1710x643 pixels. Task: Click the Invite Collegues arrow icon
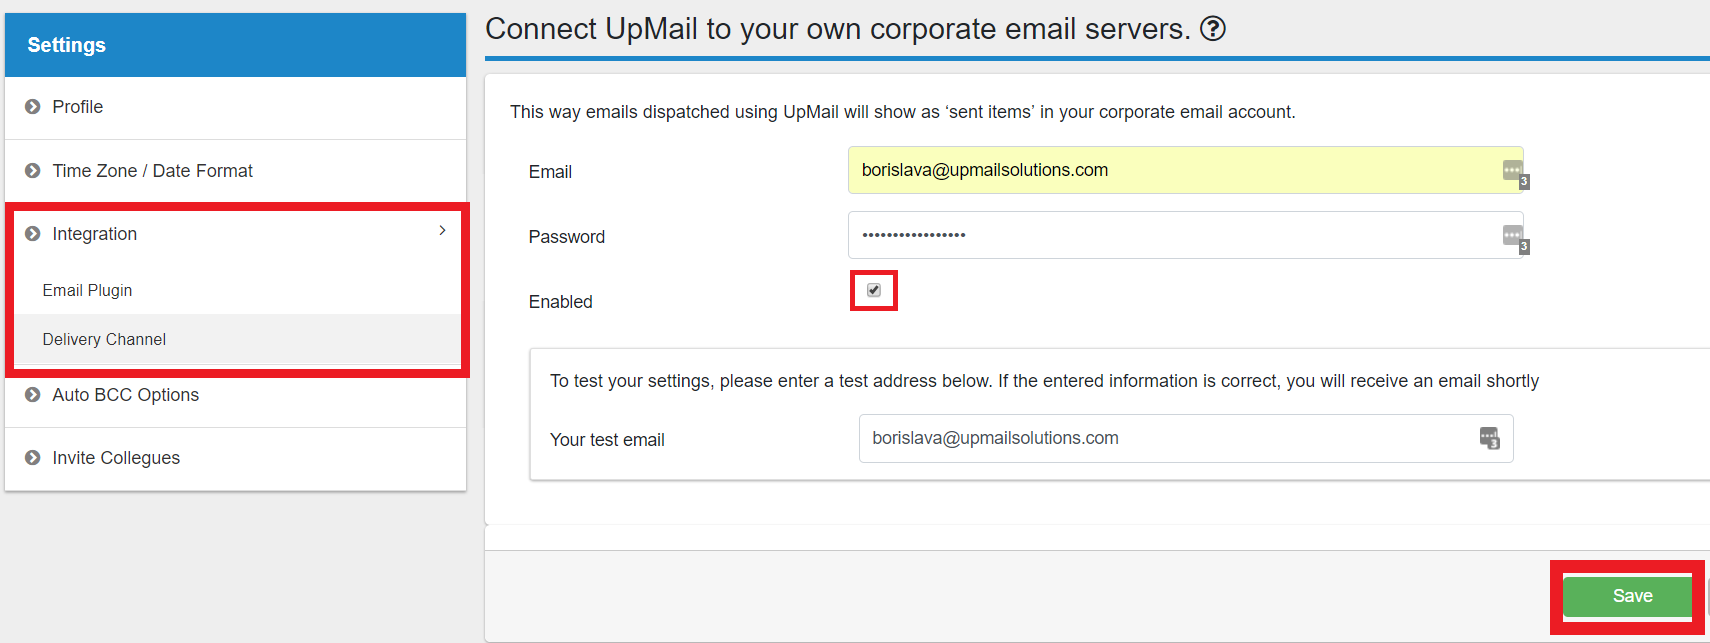(x=33, y=458)
